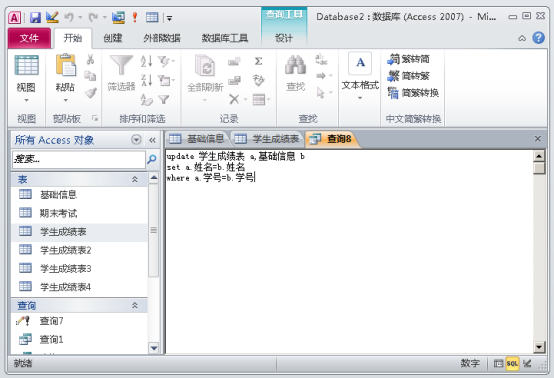Click the 视图 view button icon
554x378 pixels.
click(26, 65)
